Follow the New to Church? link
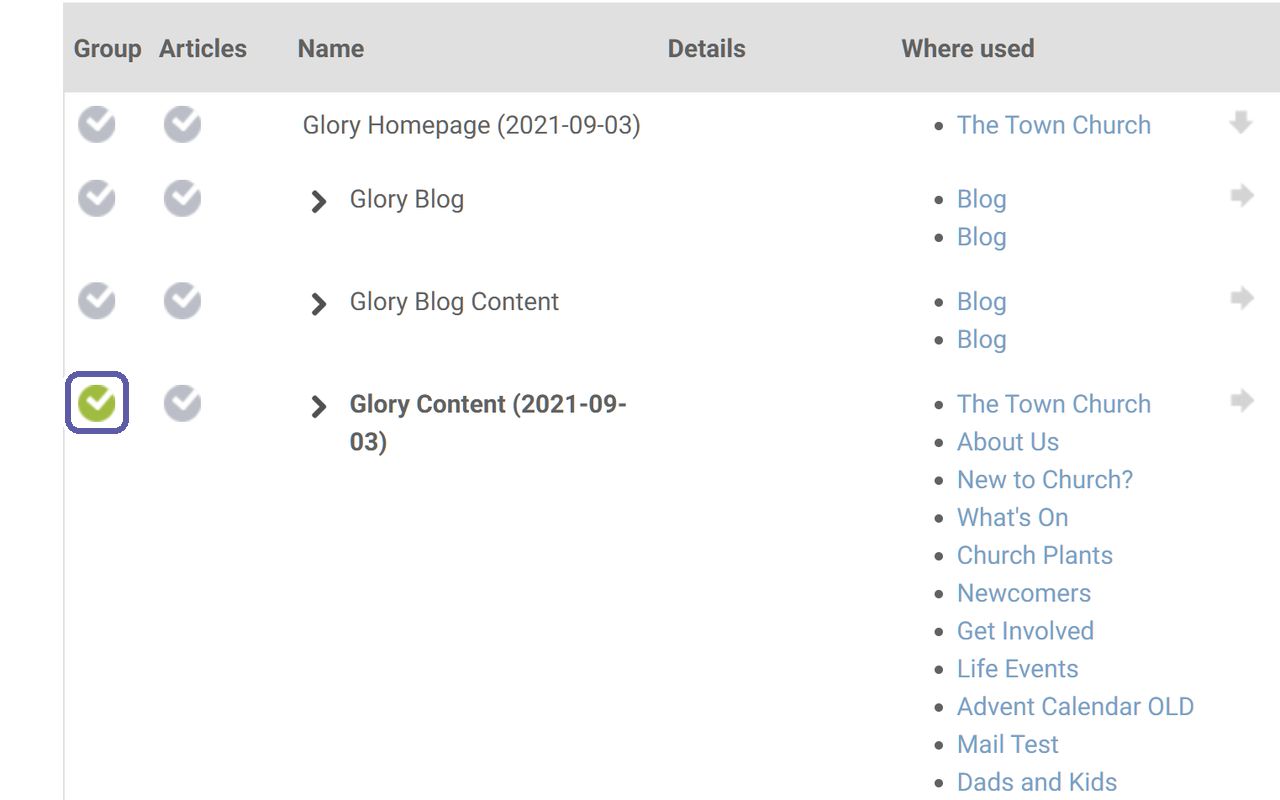Image resolution: width=1280 pixels, height=800 pixels. (1045, 480)
